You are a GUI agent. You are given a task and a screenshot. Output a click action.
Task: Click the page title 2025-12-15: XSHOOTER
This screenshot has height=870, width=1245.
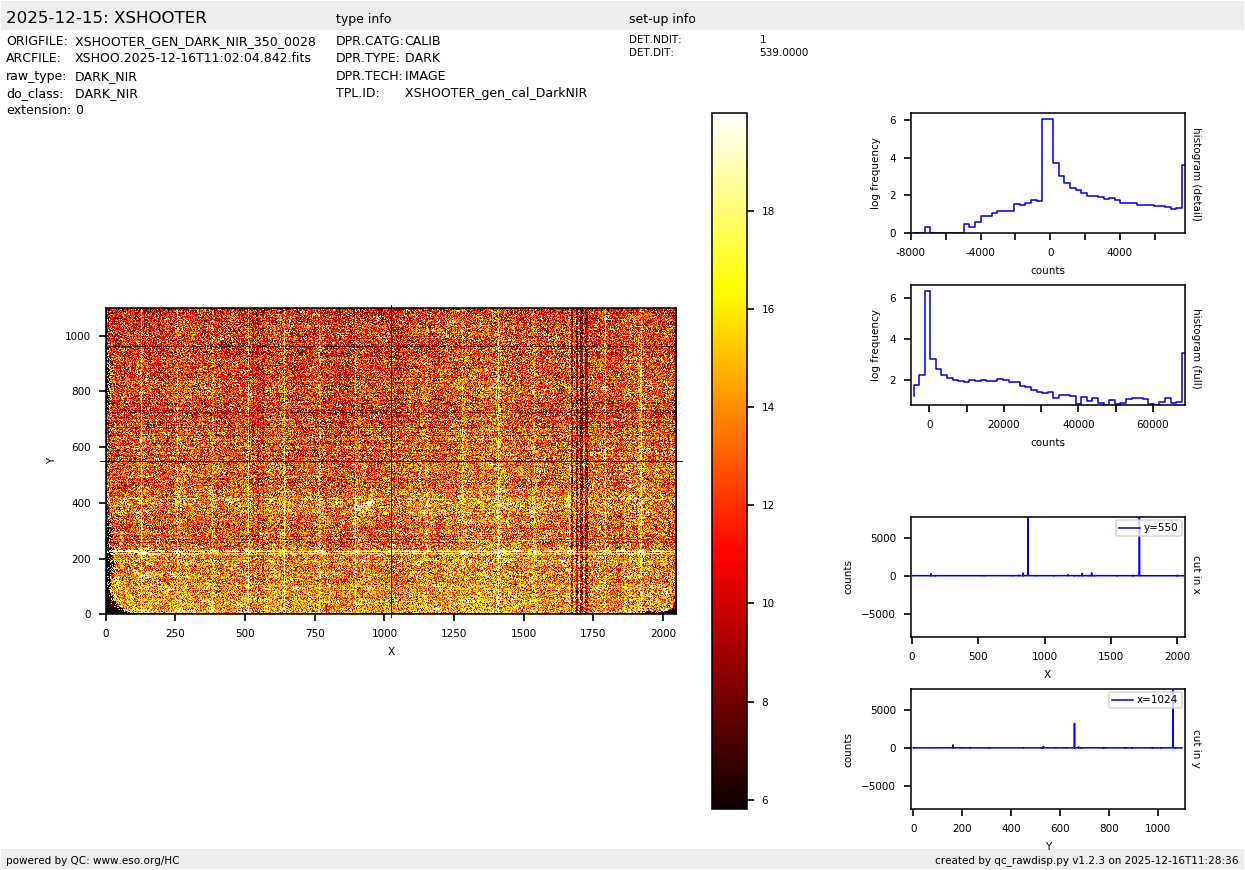pyautogui.click(x=106, y=18)
